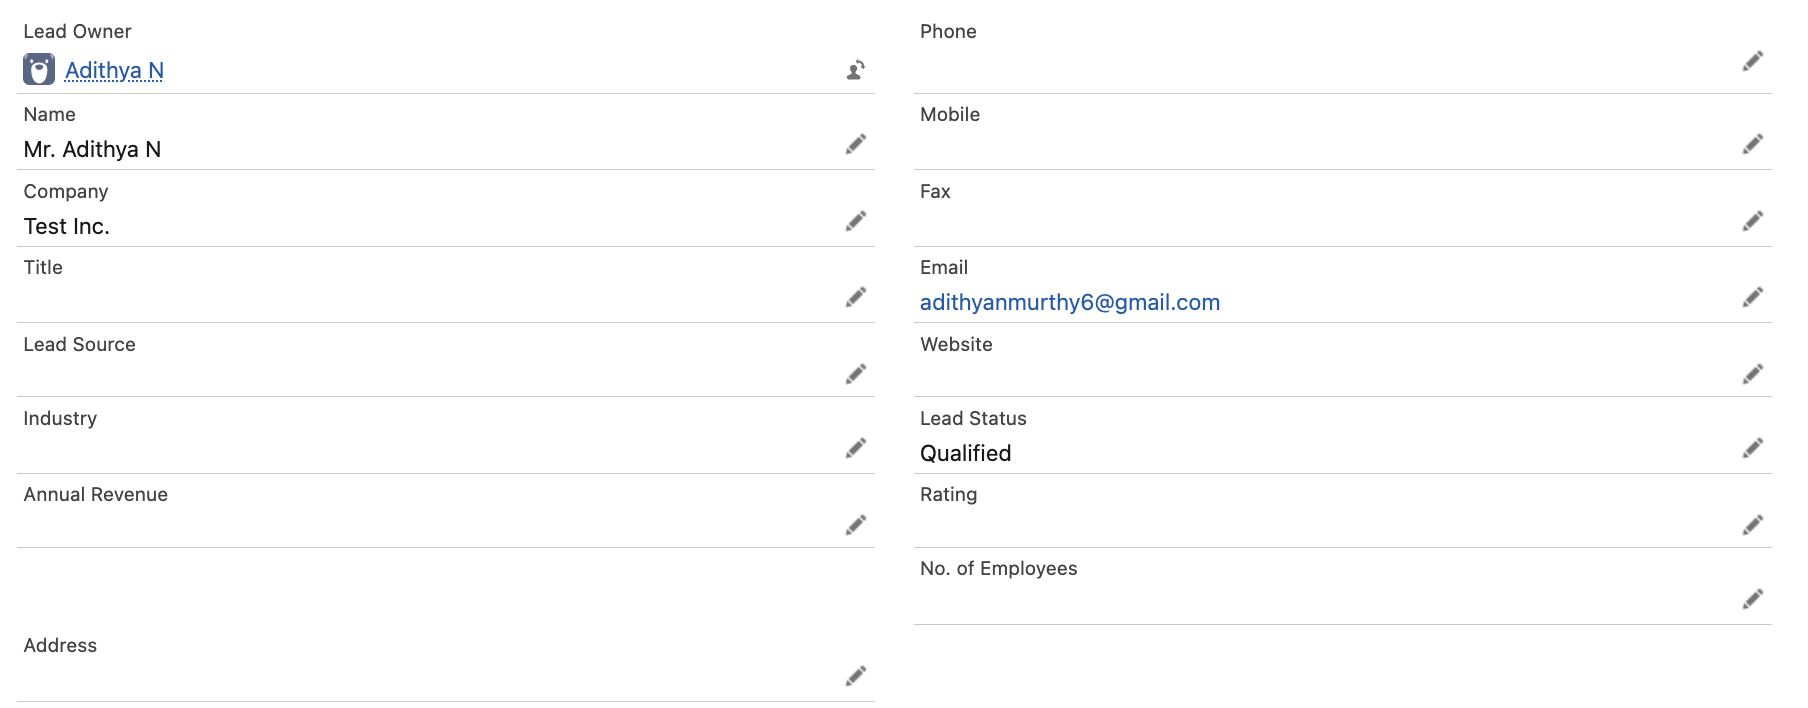Edit No. of Employees pencil icon
The width and height of the screenshot is (1808, 708).
(1753, 599)
